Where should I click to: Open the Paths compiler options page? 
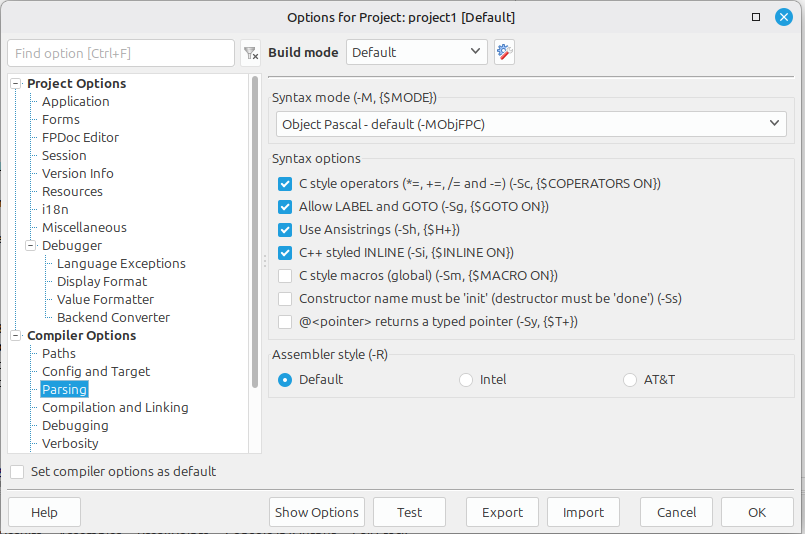coord(59,354)
